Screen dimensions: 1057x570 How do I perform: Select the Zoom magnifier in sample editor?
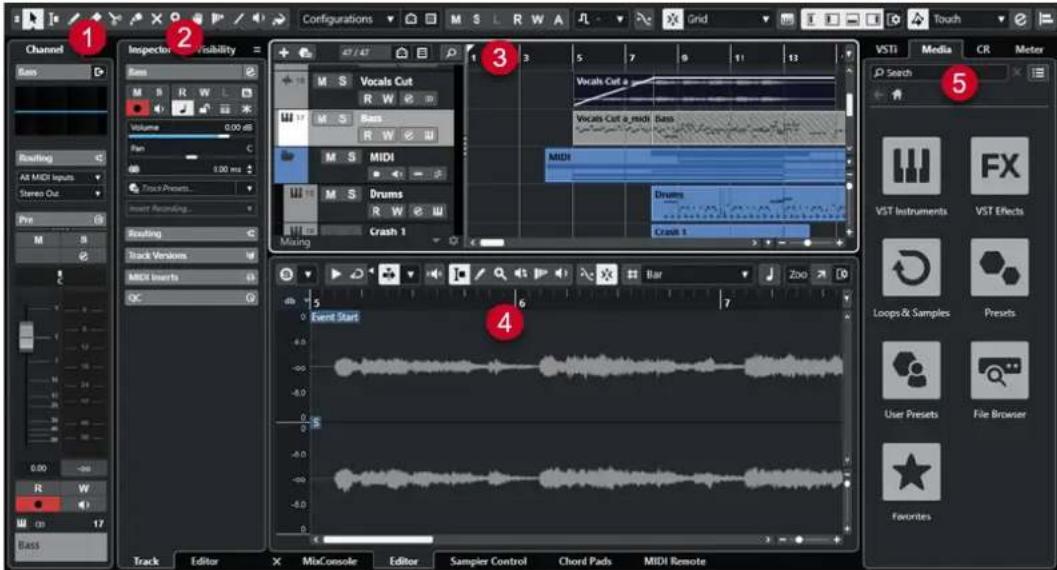coord(500,274)
